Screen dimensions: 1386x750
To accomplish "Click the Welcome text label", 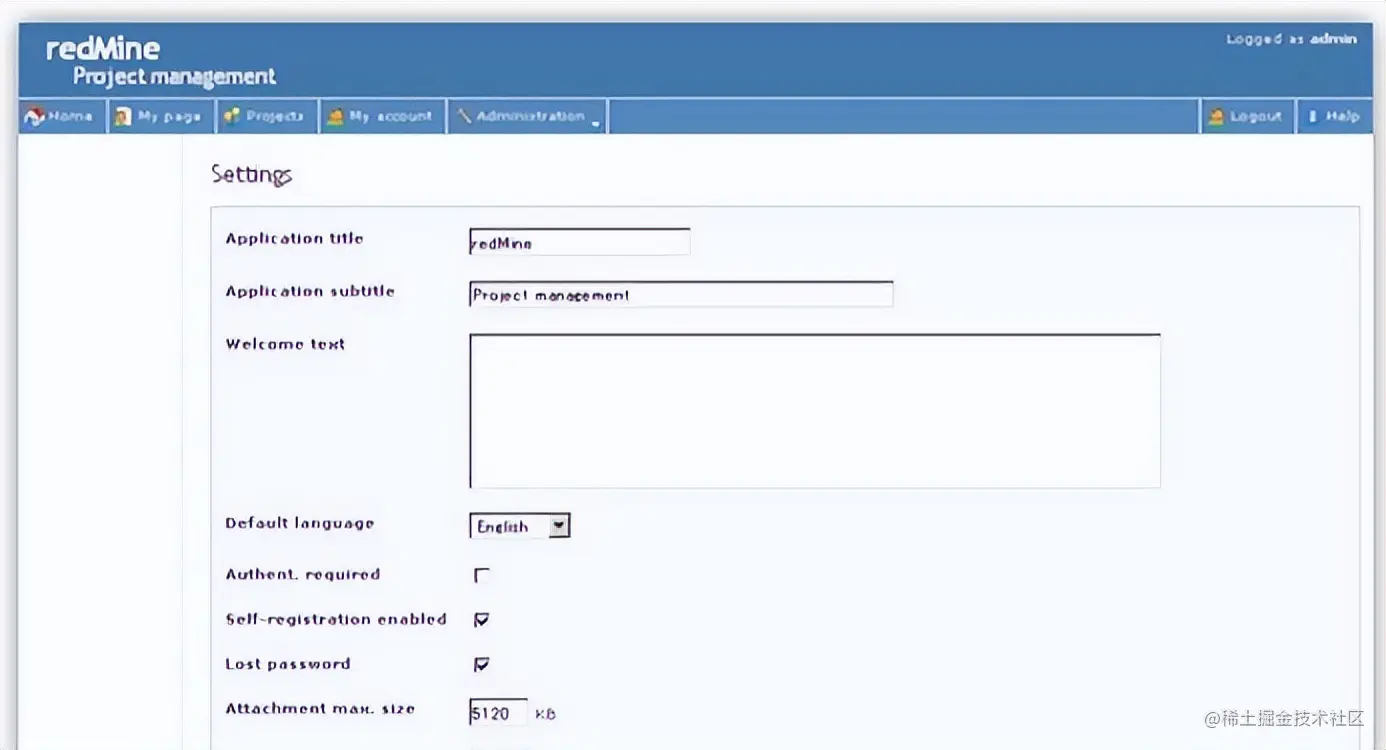I will 285,344.
